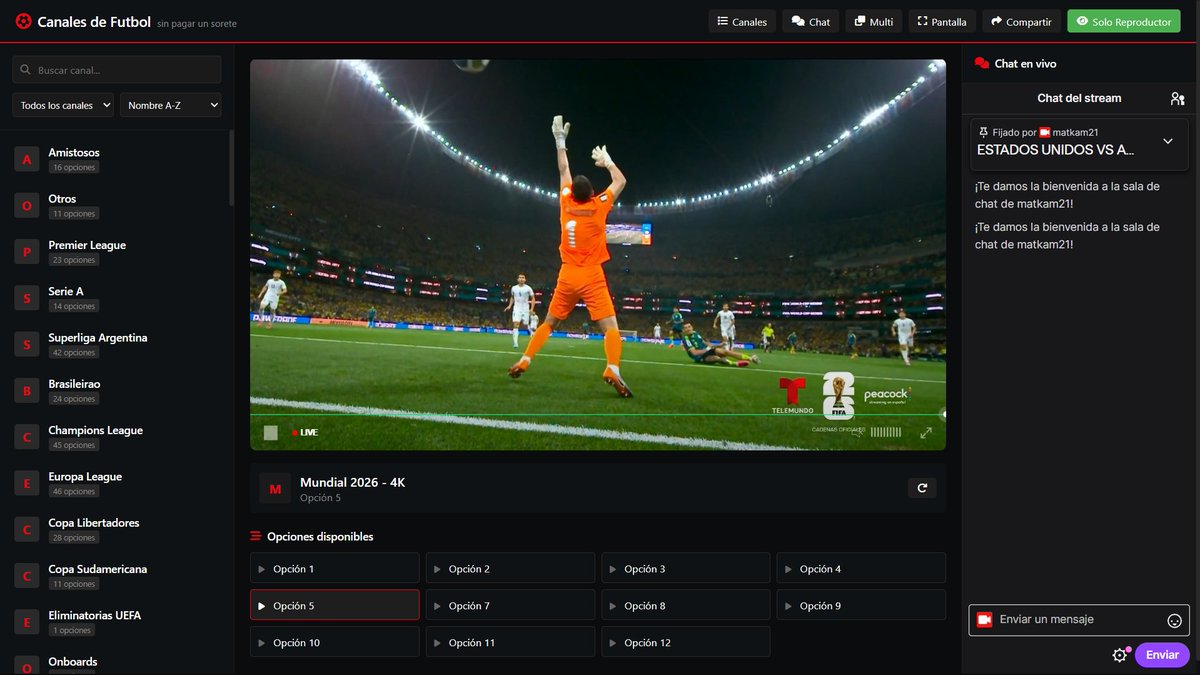Click the LIVE indicator in player
The width and height of the screenshot is (1200, 675).
pos(305,433)
